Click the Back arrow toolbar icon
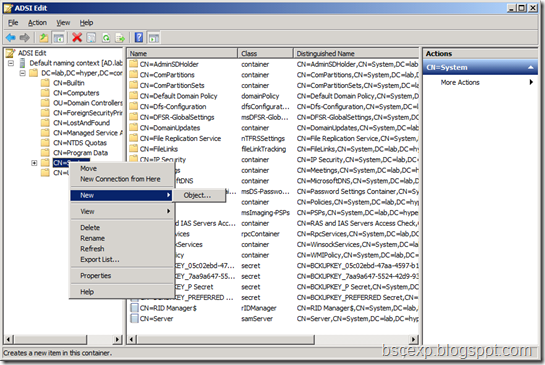Screen dimensions: 545x365 [x=10, y=37]
